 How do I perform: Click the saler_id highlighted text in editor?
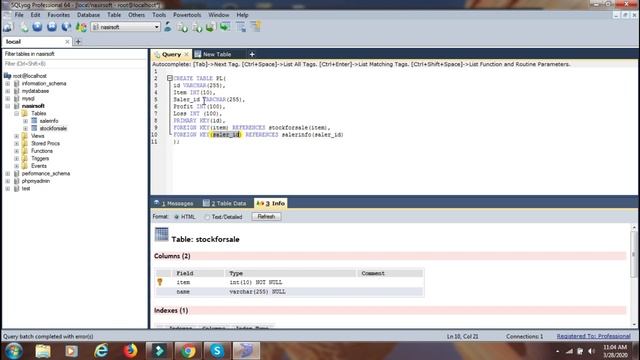[x=226, y=135]
